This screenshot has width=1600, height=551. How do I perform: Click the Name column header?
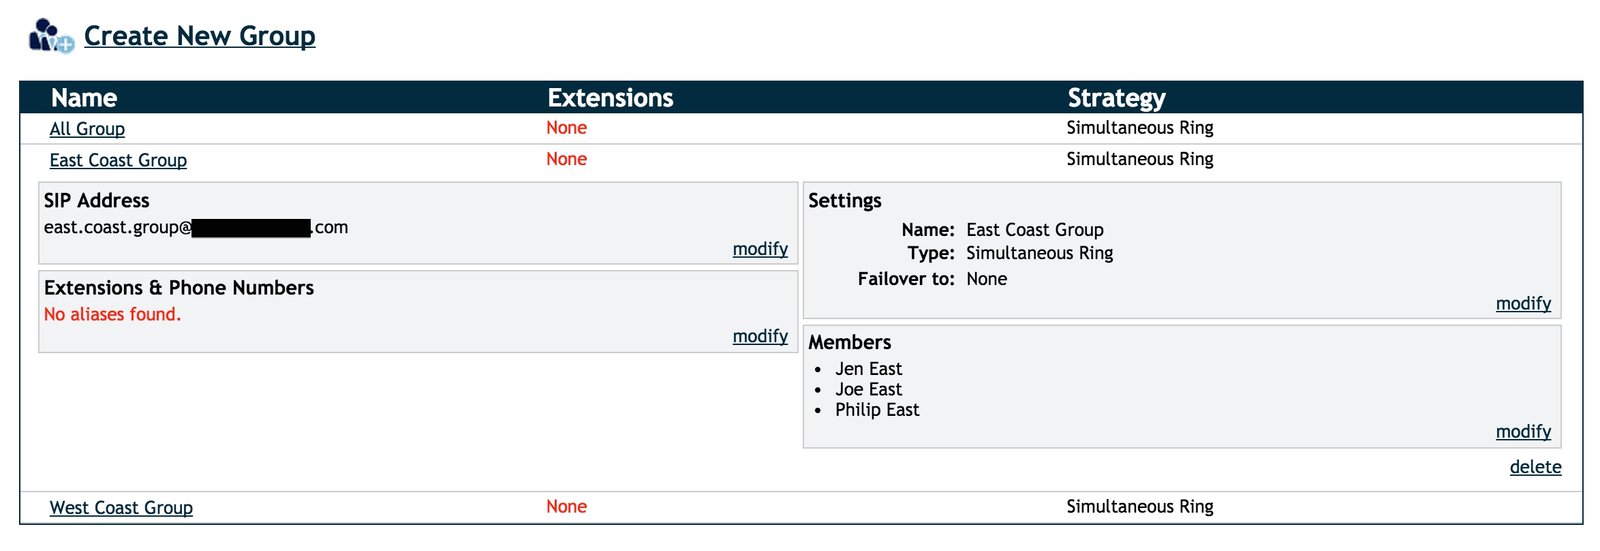(84, 98)
